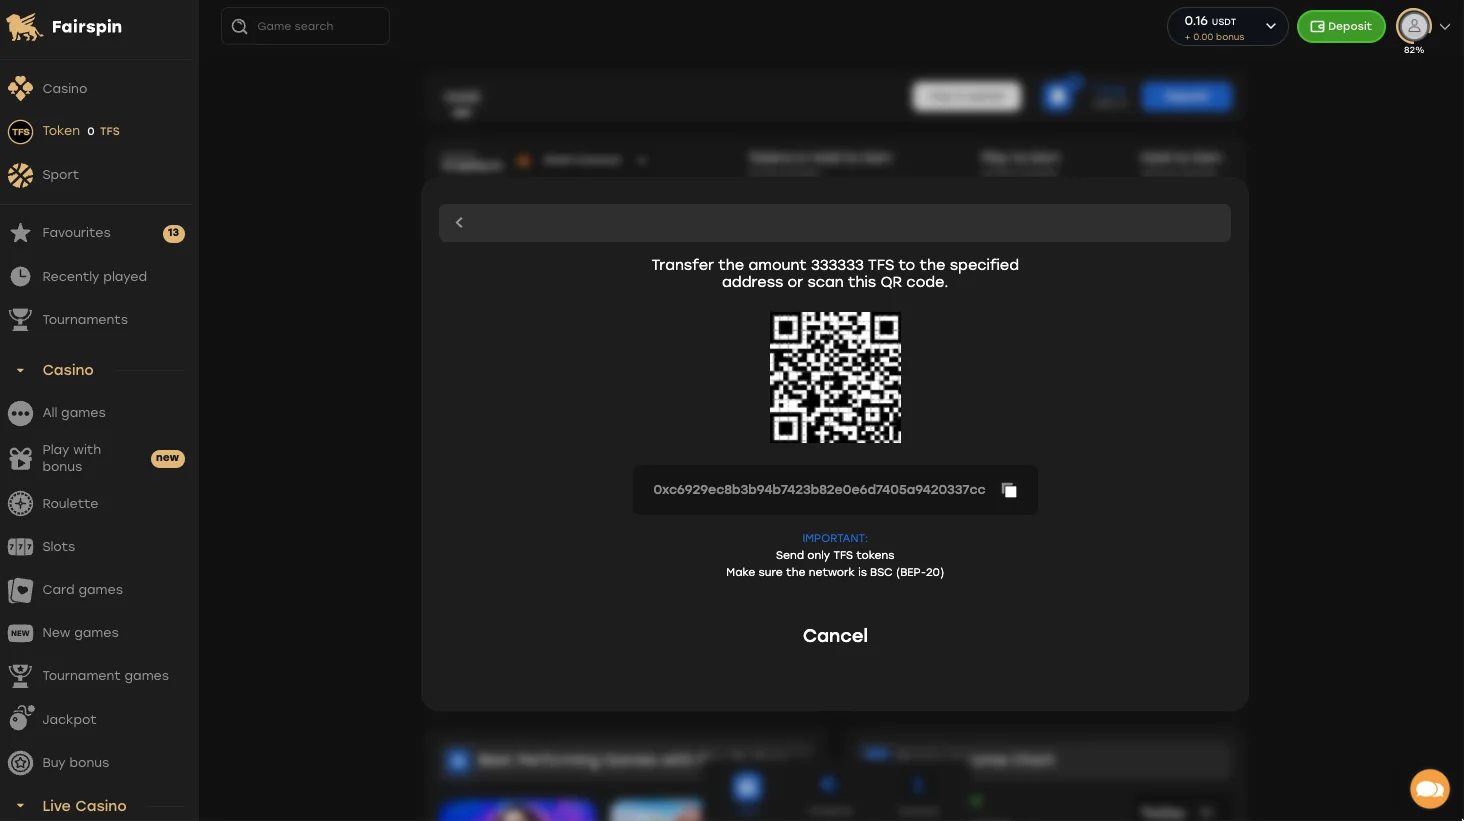Click the Favourites count badge 13
This screenshot has width=1464, height=821.
pos(174,233)
